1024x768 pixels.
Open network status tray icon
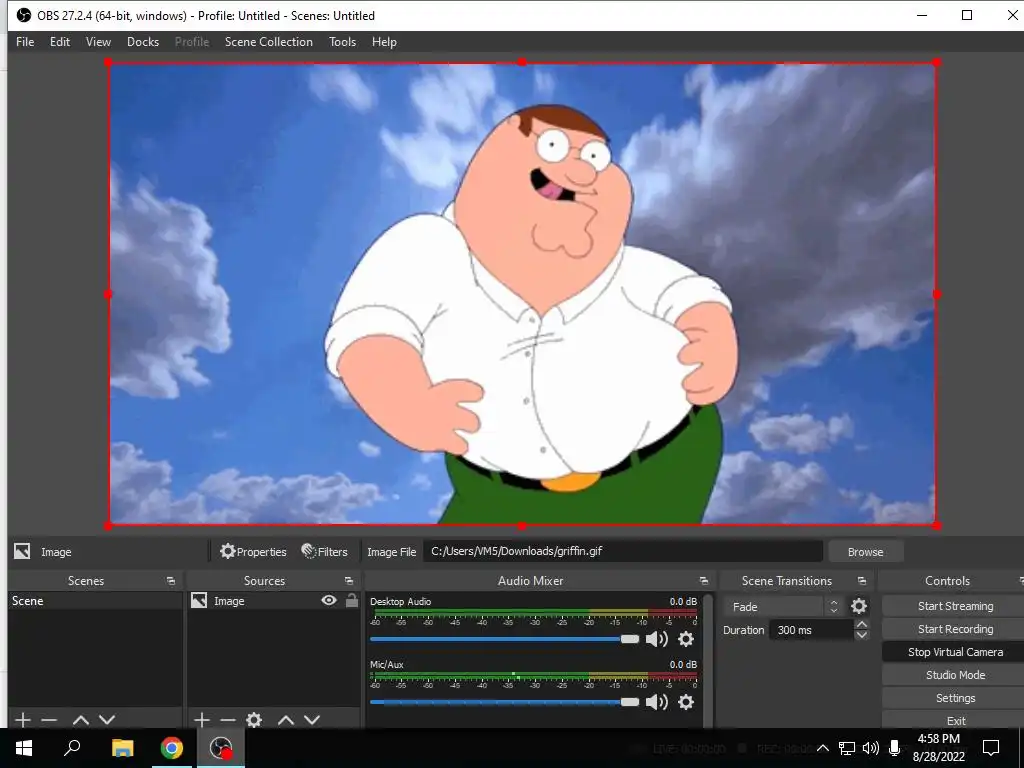(846, 748)
